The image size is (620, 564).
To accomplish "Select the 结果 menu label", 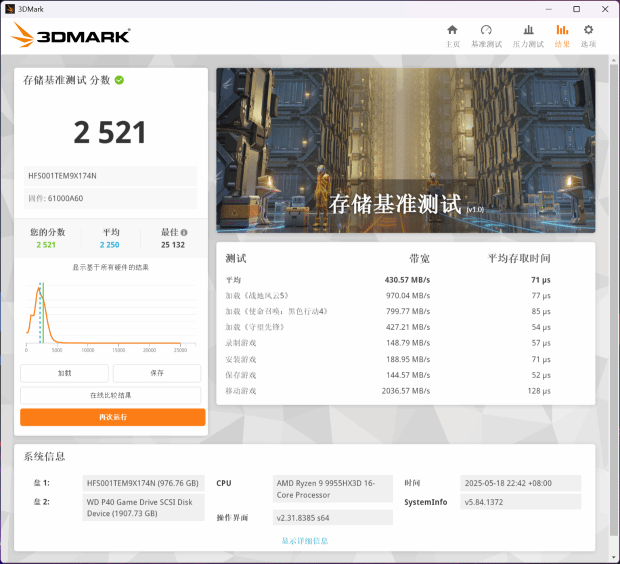I will coord(562,44).
